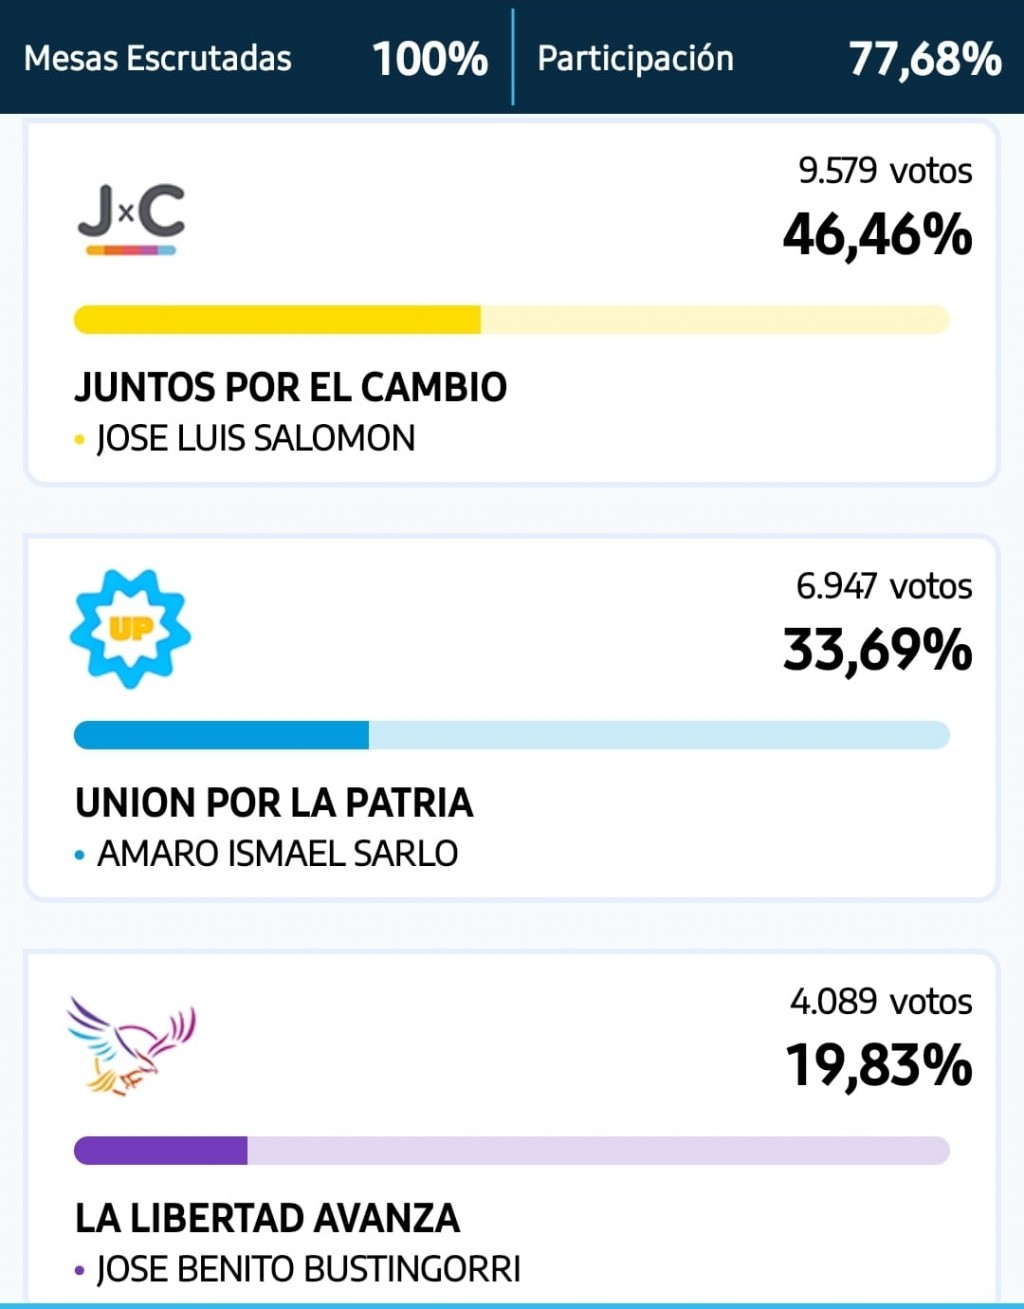Open the UNION POR LA PATRIA party title

(274, 803)
